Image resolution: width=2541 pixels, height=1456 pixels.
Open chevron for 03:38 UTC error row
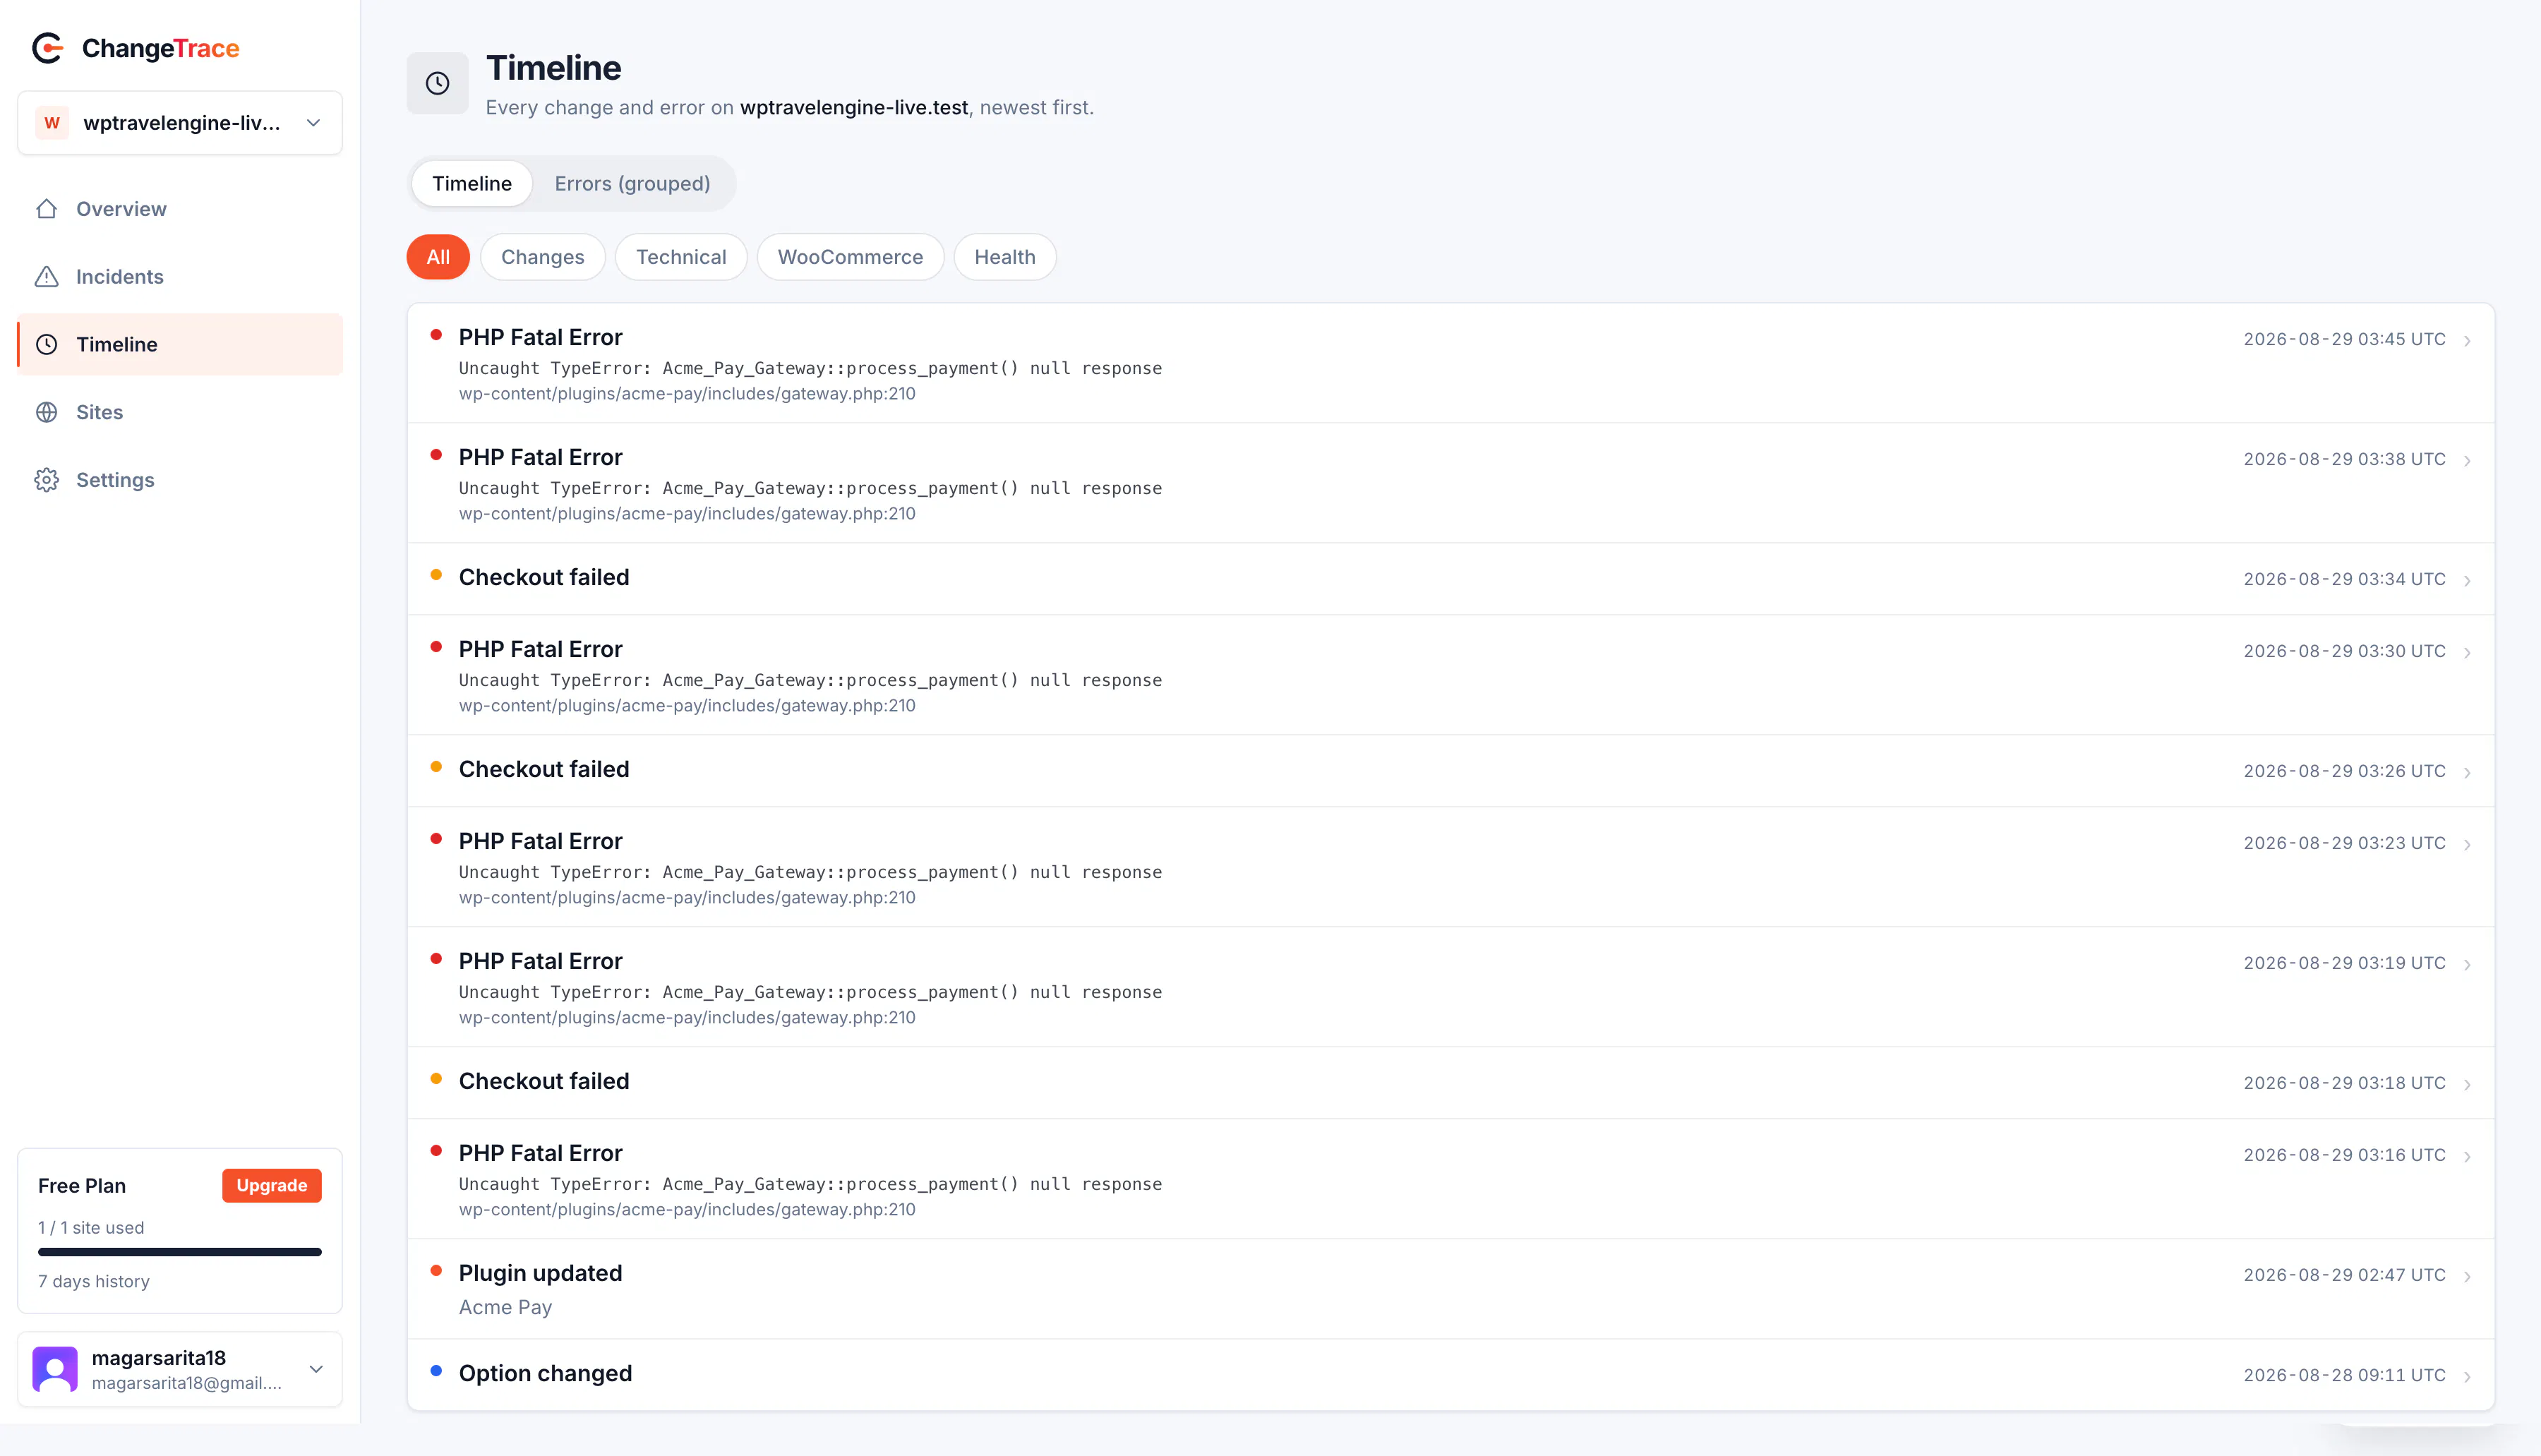click(2467, 461)
